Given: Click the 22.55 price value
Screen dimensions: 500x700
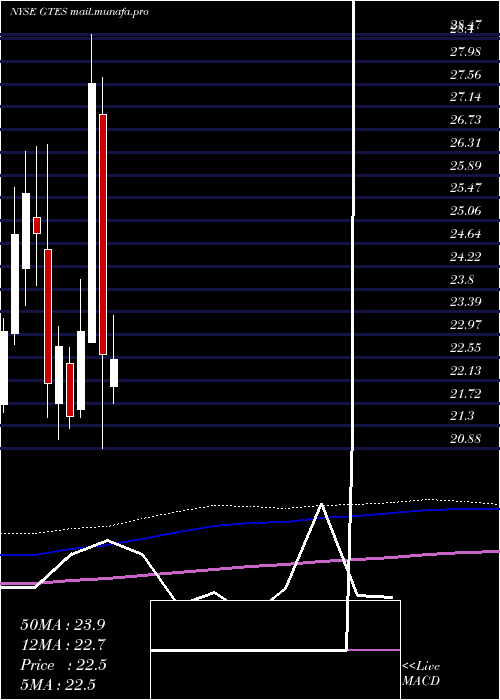Looking at the screenshot, I should tap(466, 347).
